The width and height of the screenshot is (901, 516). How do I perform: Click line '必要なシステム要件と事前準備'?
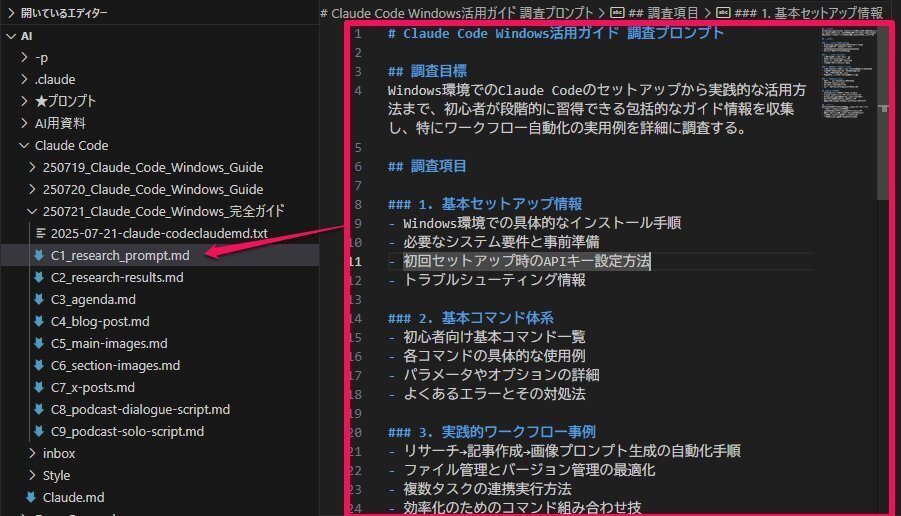coord(501,242)
